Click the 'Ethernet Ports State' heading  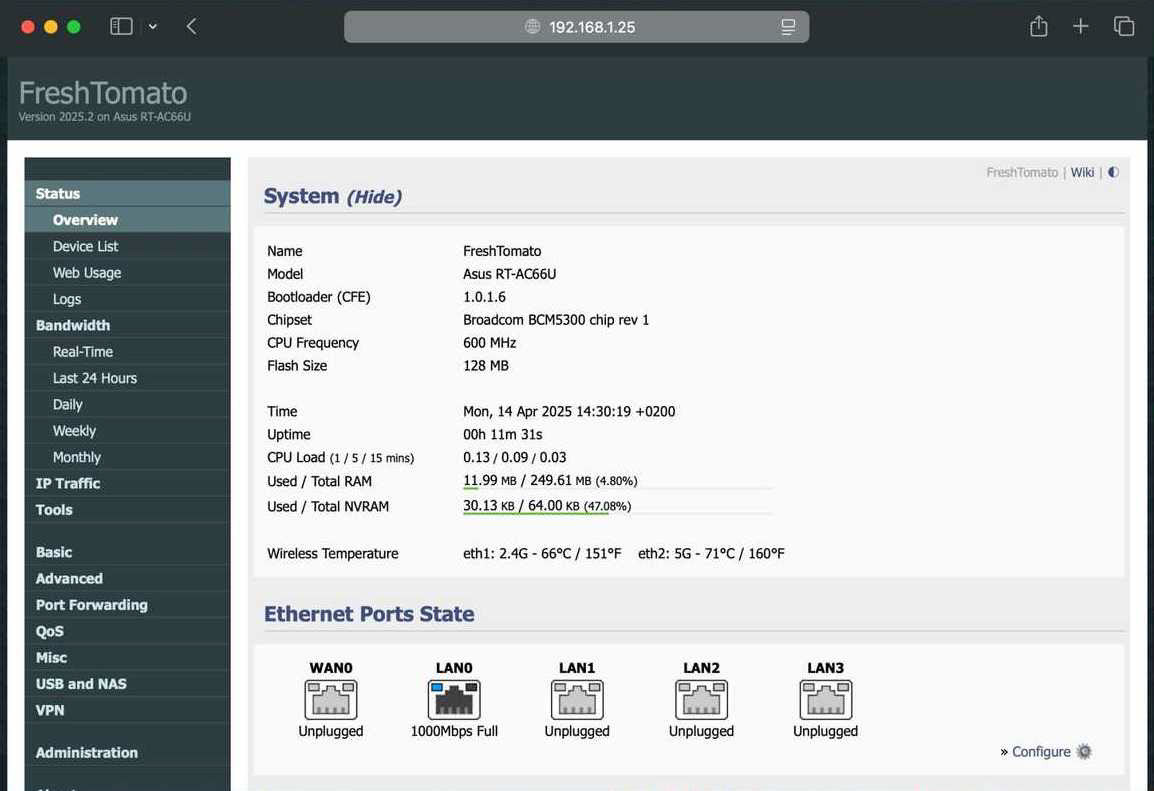(x=369, y=614)
